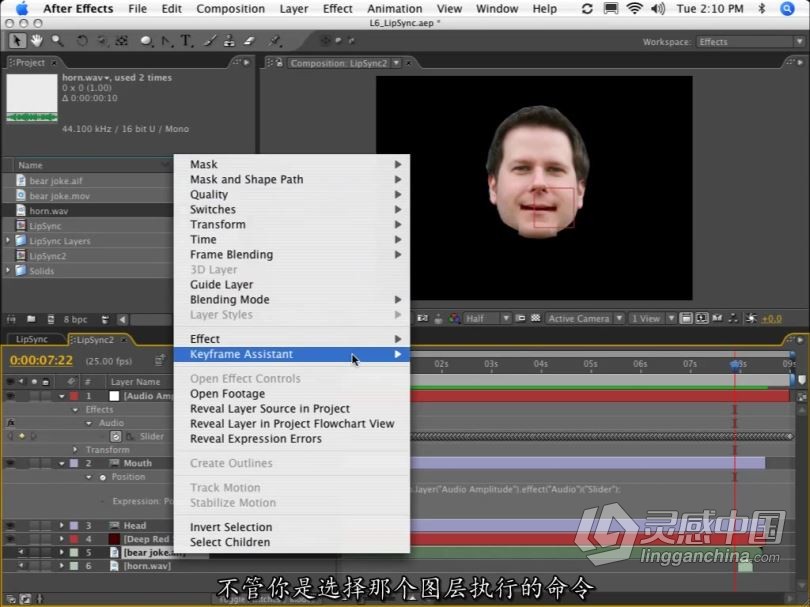Toggle audio speaker for bear joke layer

[x=21, y=552]
